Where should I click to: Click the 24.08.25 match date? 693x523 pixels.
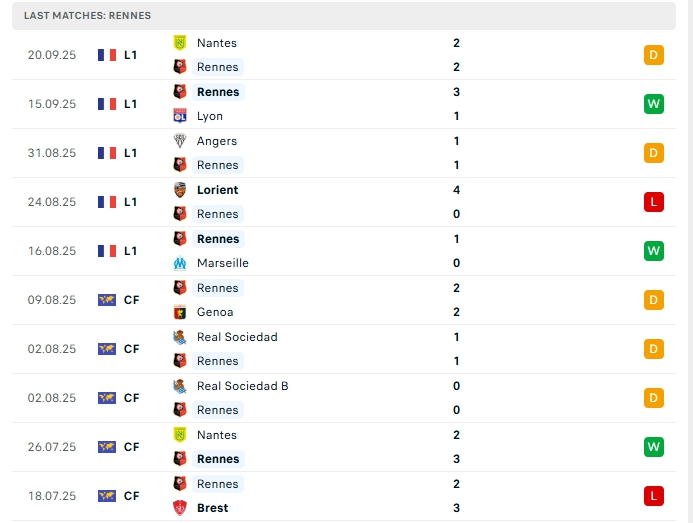tap(52, 202)
